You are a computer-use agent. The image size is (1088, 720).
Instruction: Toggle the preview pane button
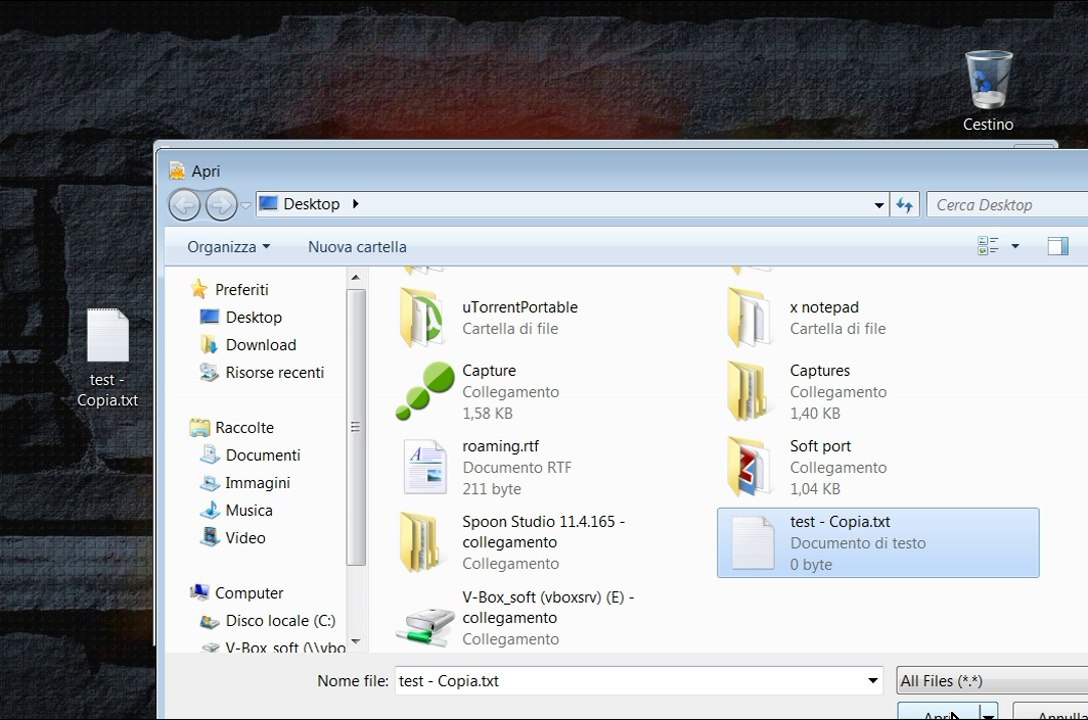pos(1058,246)
